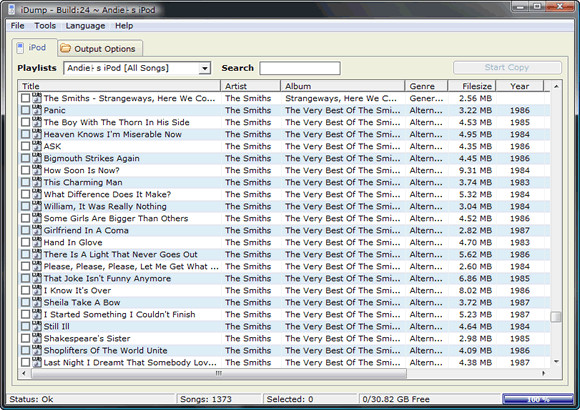580x410 pixels.
Task: Switch to the Output Options tab
Action: coord(100,48)
